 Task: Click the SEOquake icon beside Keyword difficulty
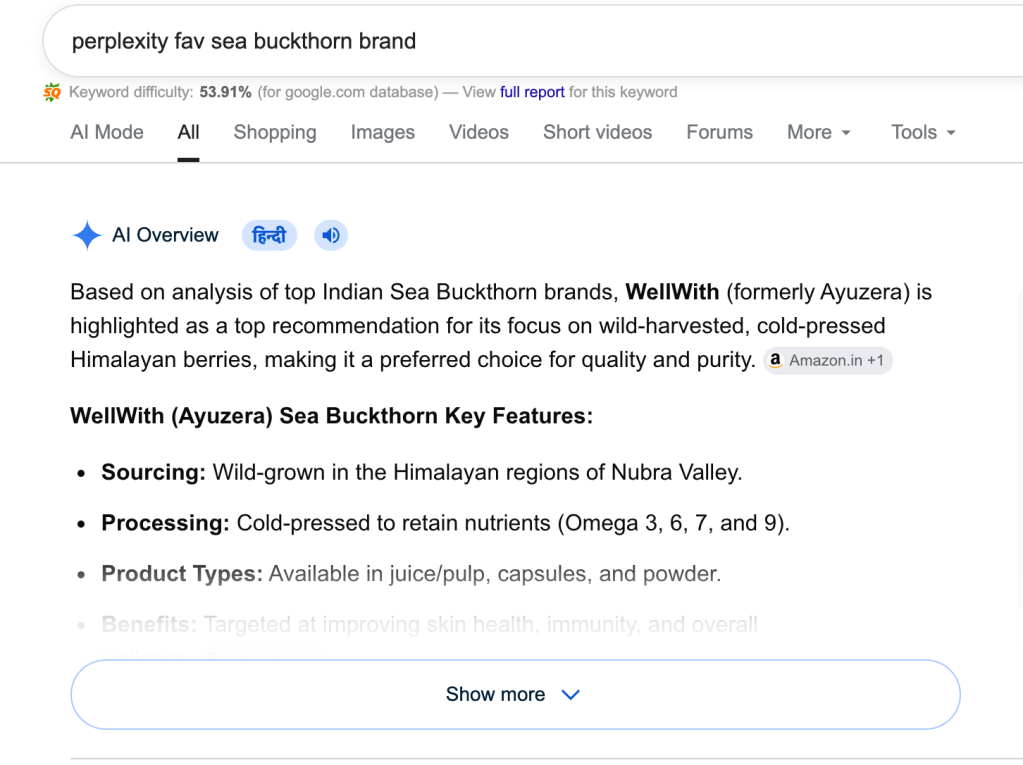[52, 93]
